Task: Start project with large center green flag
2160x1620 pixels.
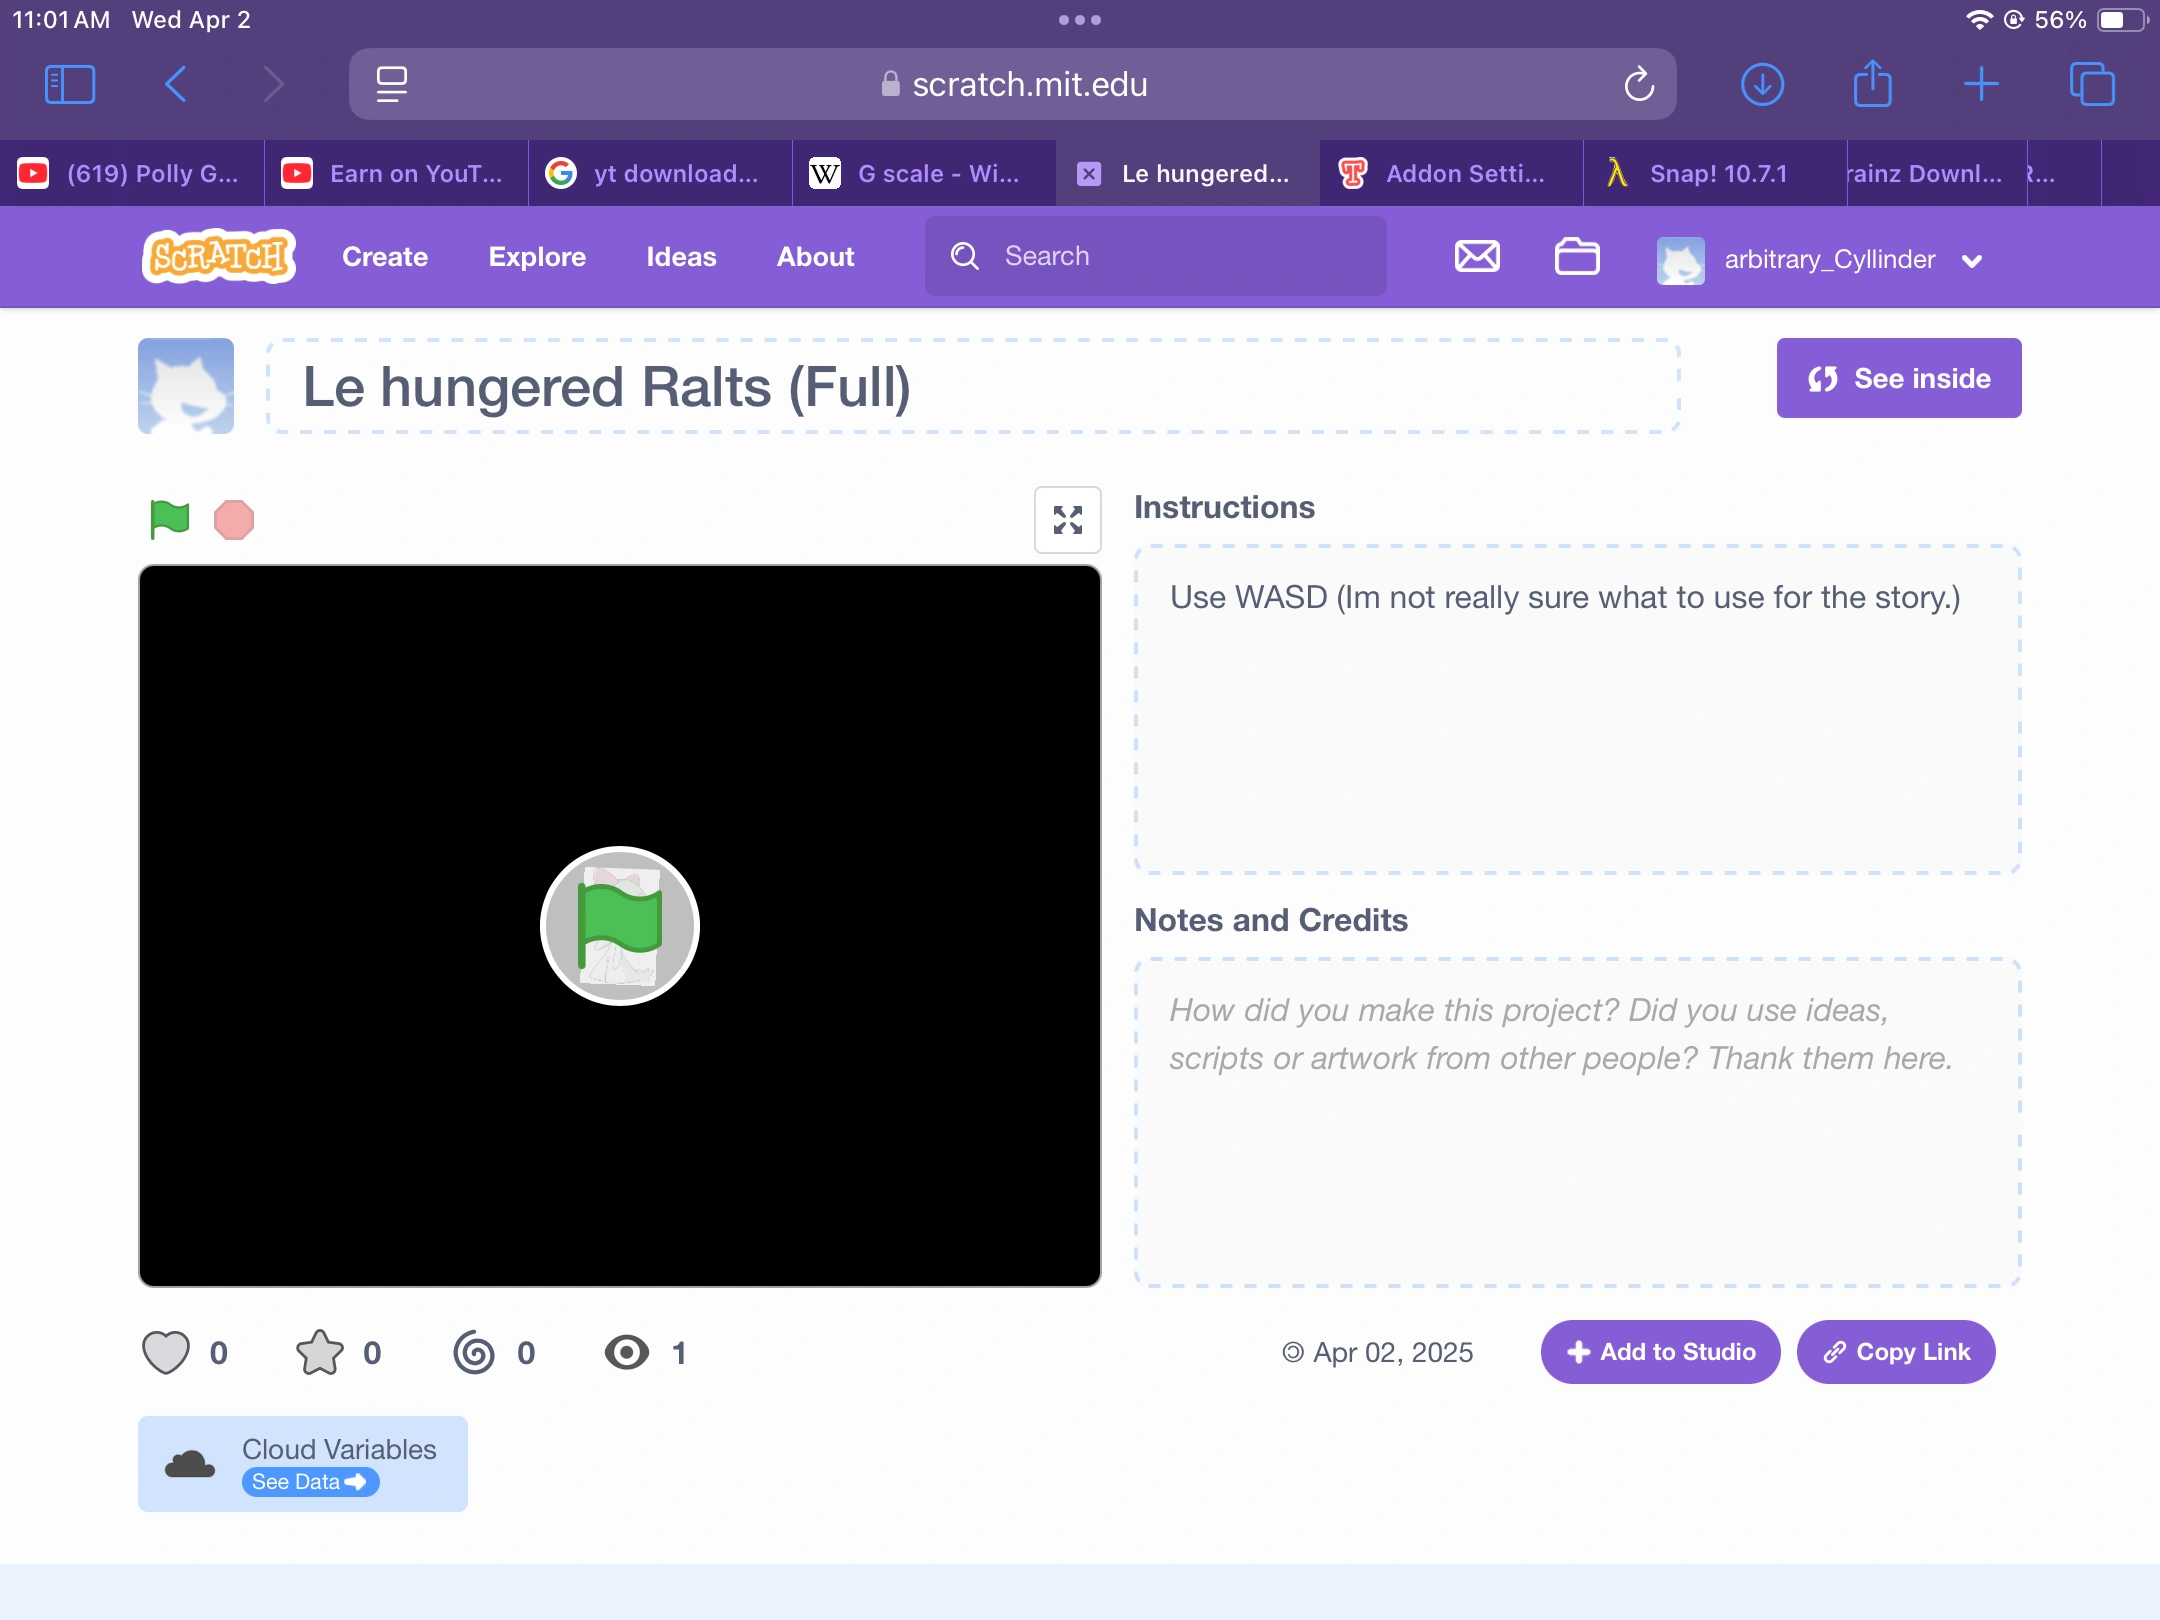Action: point(619,925)
